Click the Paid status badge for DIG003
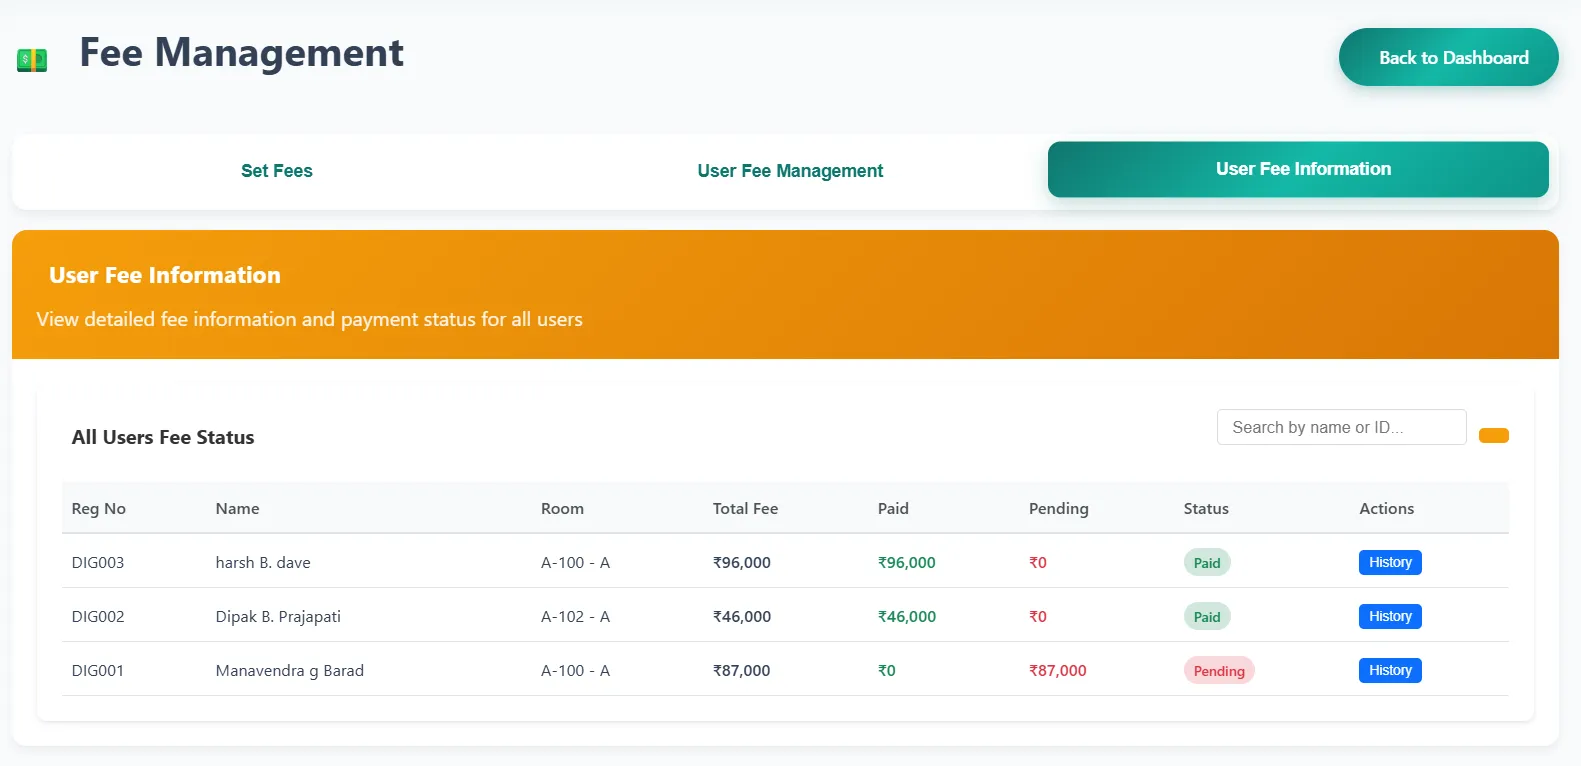This screenshot has width=1581, height=766. point(1207,562)
